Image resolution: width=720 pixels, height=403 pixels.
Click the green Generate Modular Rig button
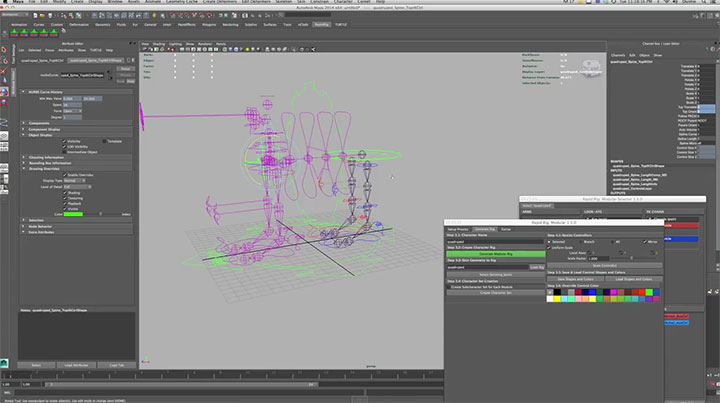(x=495, y=254)
